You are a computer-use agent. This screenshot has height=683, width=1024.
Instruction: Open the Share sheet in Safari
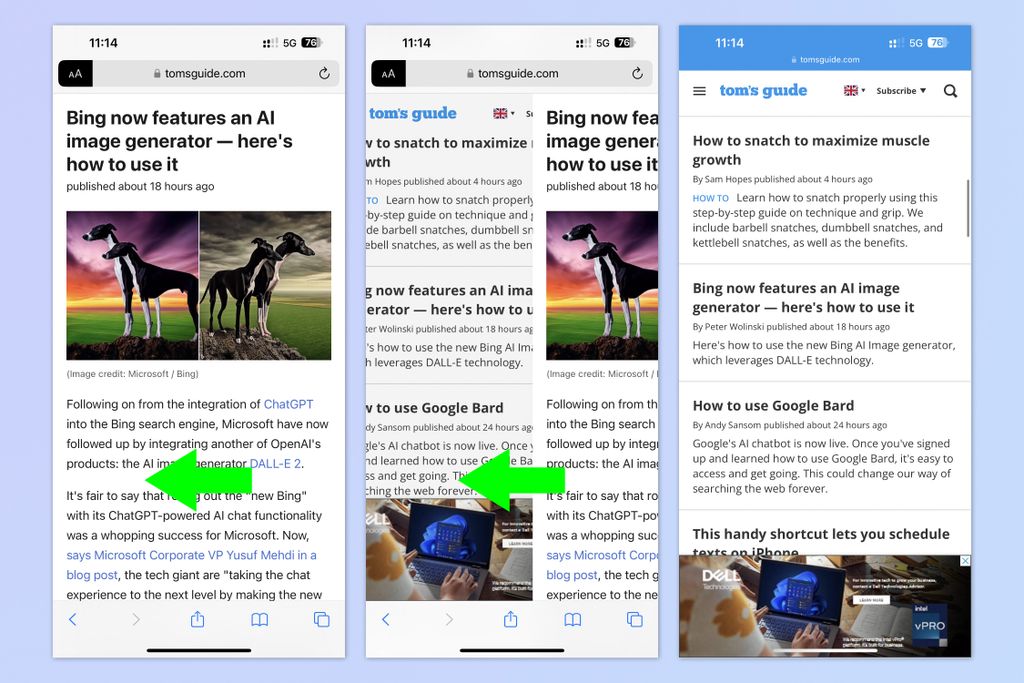tap(195, 619)
